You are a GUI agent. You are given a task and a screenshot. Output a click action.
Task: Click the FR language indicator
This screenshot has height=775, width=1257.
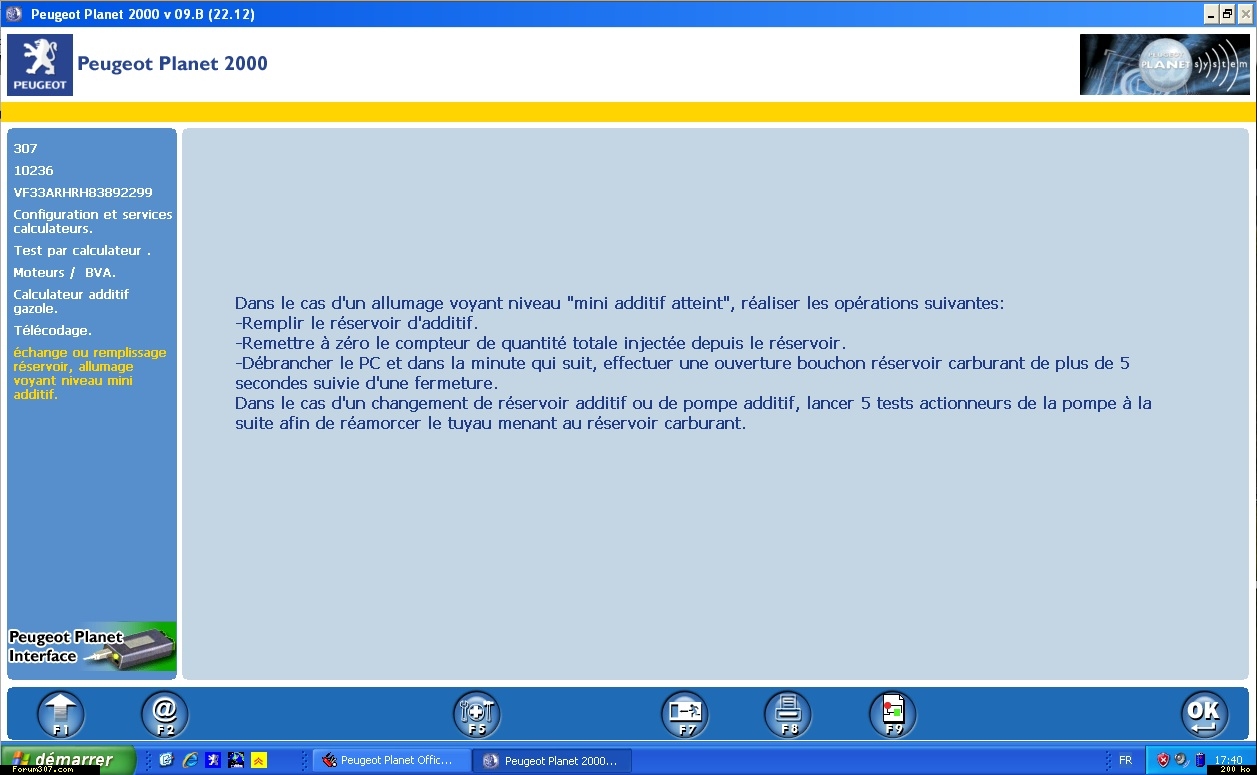[1125, 761]
